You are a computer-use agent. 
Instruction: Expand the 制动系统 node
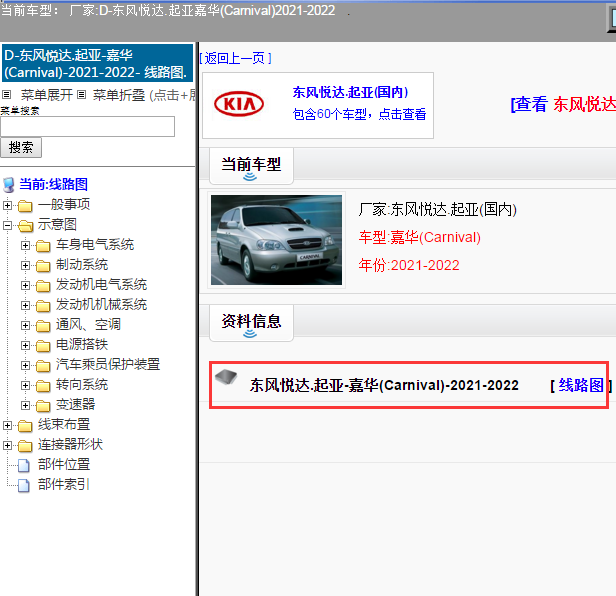coord(25,266)
